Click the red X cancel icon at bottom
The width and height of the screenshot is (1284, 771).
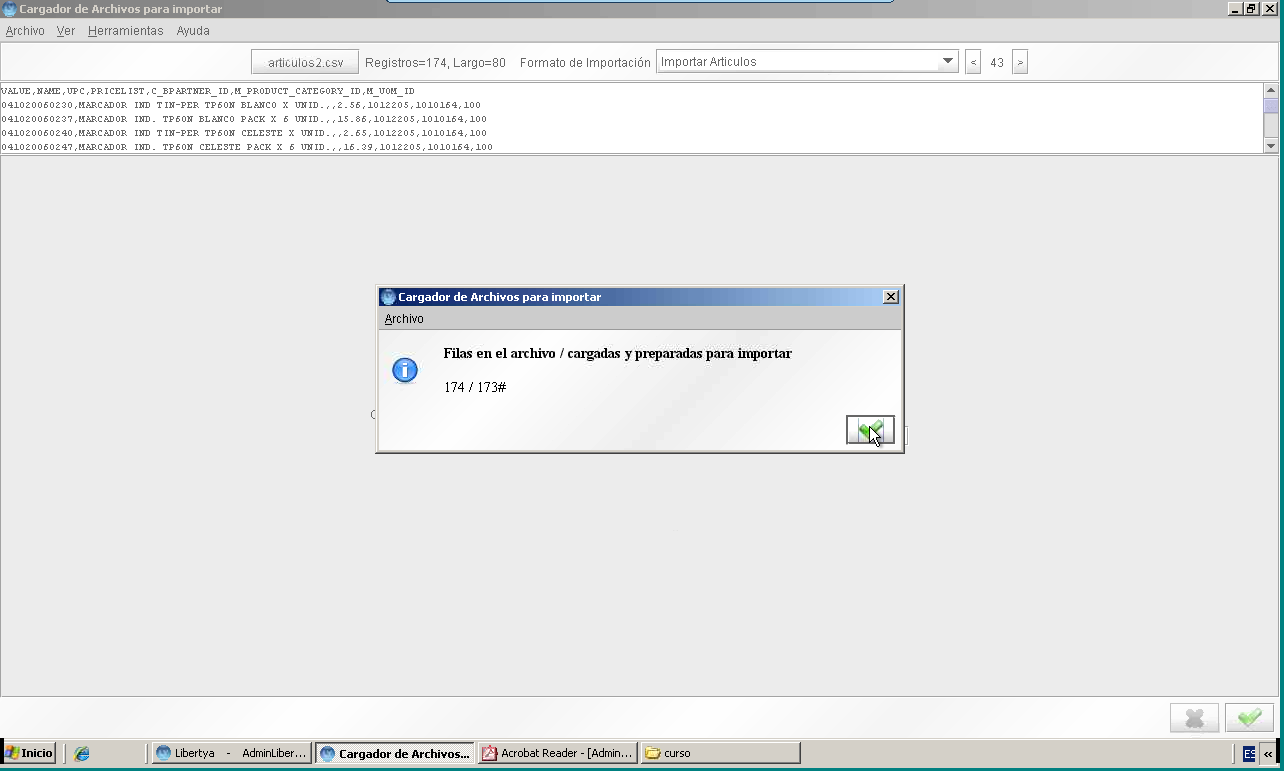(x=1194, y=718)
